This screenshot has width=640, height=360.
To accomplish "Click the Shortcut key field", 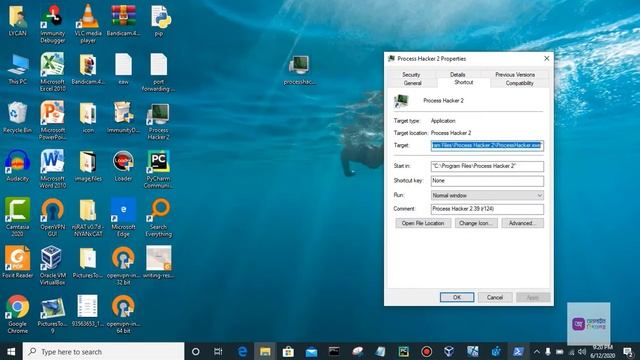I will coord(487,180).
